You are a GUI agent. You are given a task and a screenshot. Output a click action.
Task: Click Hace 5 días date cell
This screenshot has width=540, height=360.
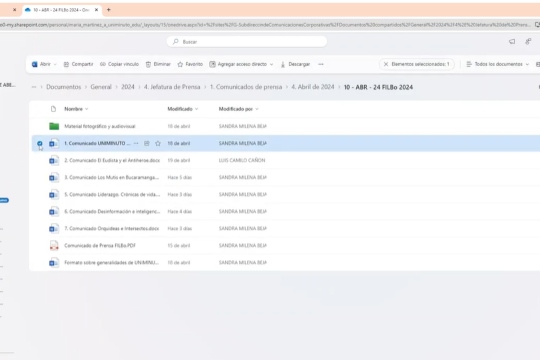(179, 177)
